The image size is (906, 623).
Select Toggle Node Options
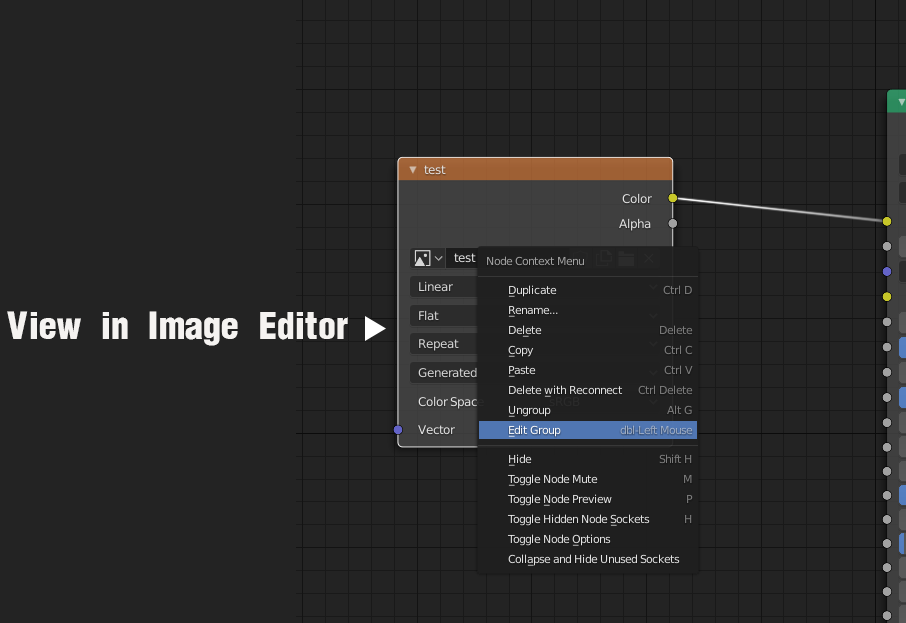(x=588, y=539)
